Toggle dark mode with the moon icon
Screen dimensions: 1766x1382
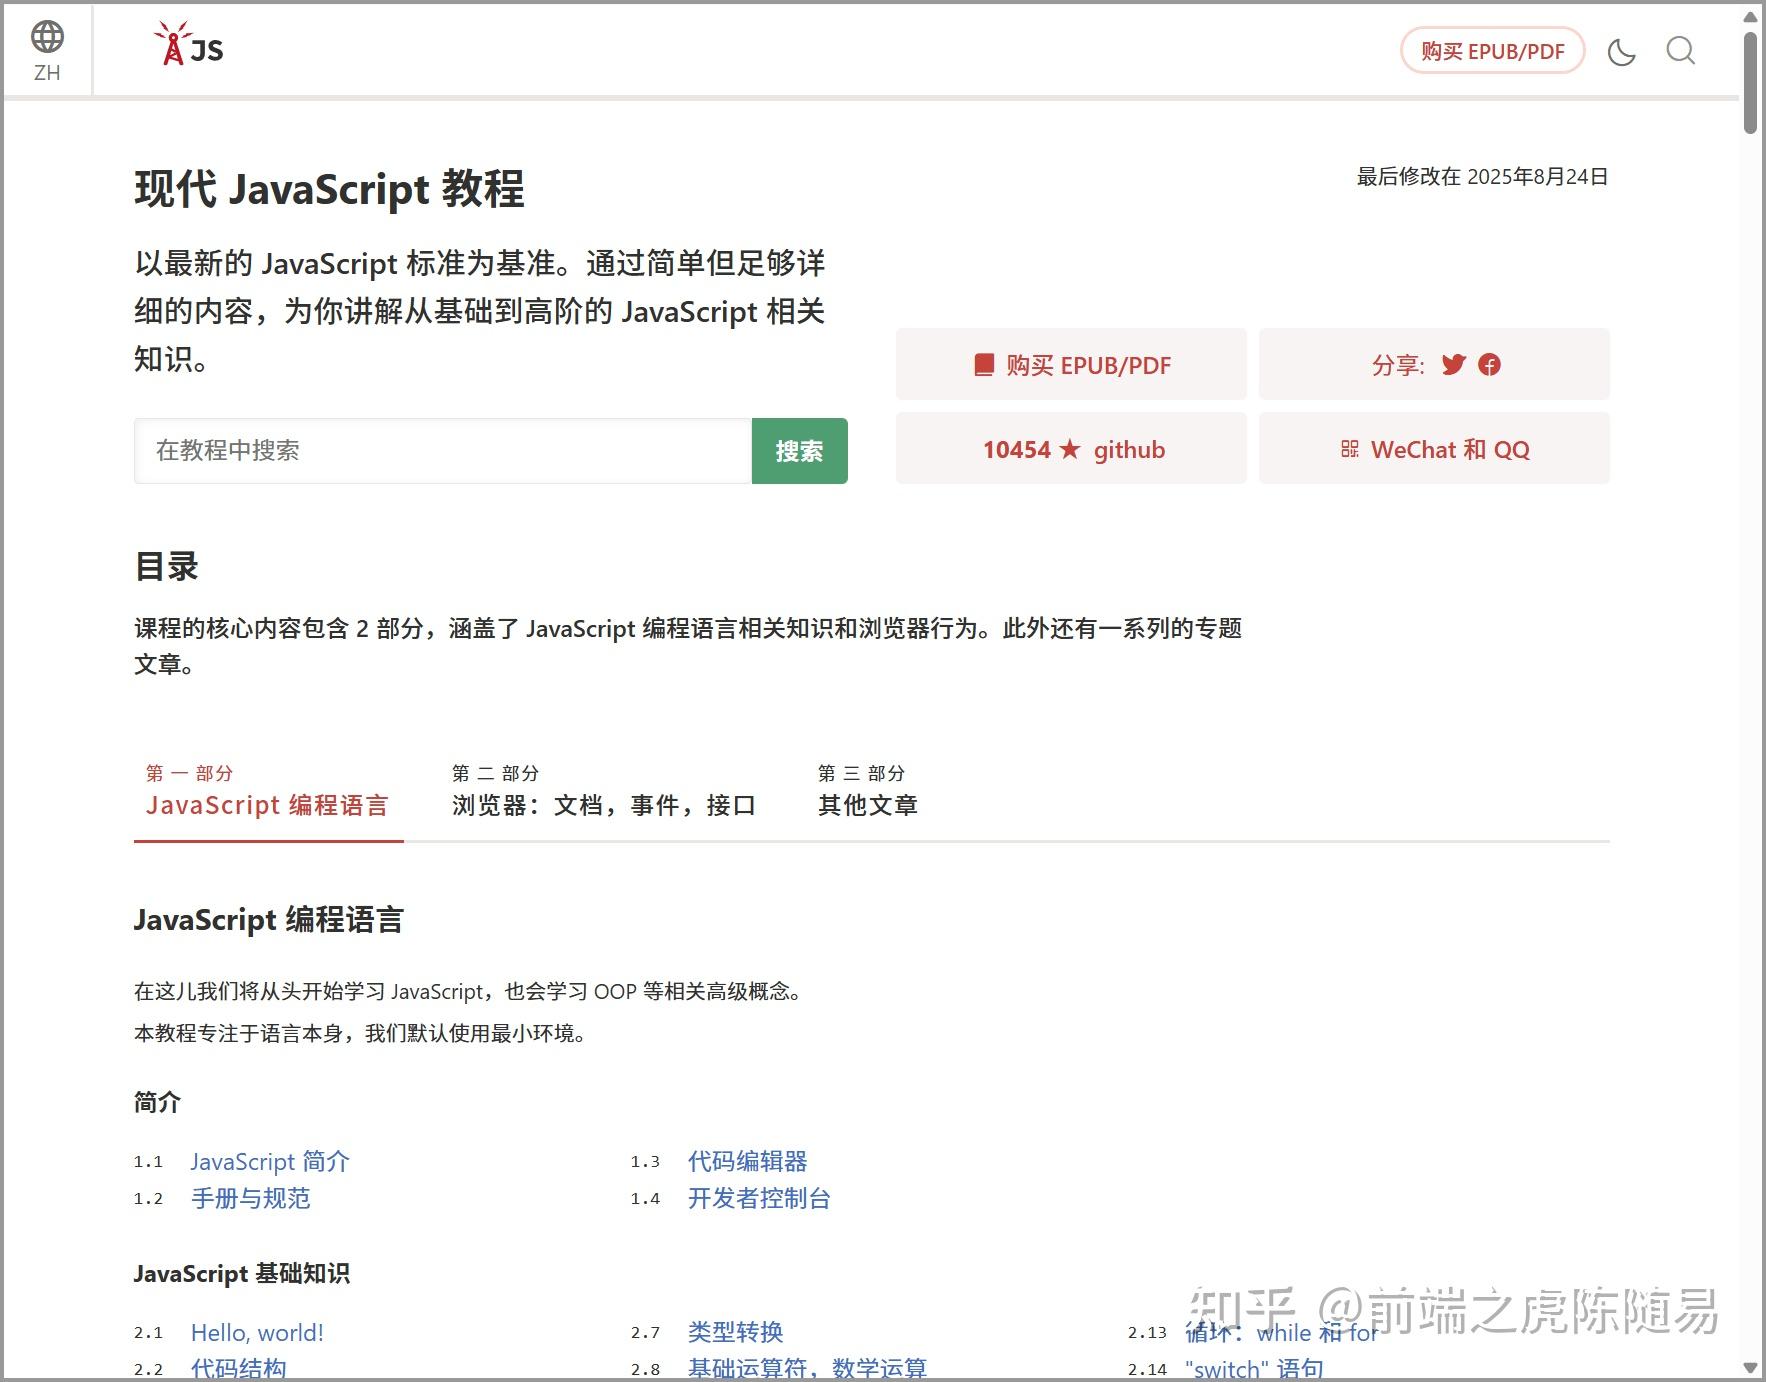tap(1621, 51)
